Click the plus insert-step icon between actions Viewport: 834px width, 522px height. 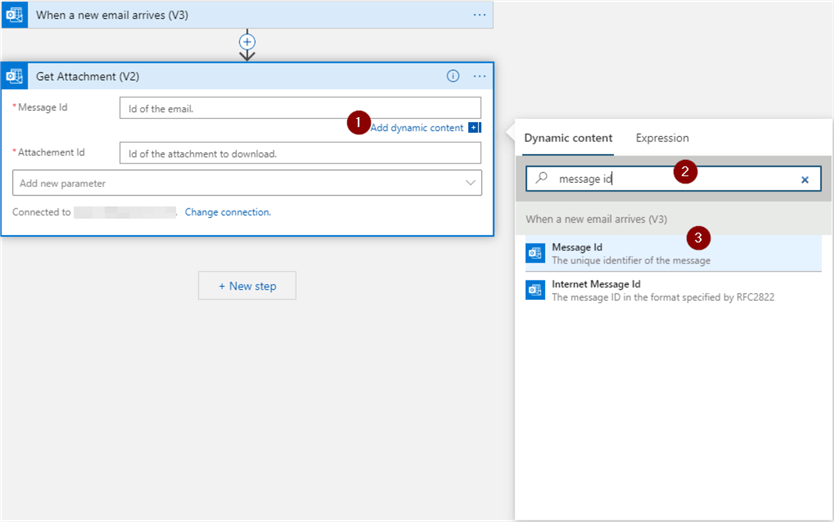[x=247, y=42]
